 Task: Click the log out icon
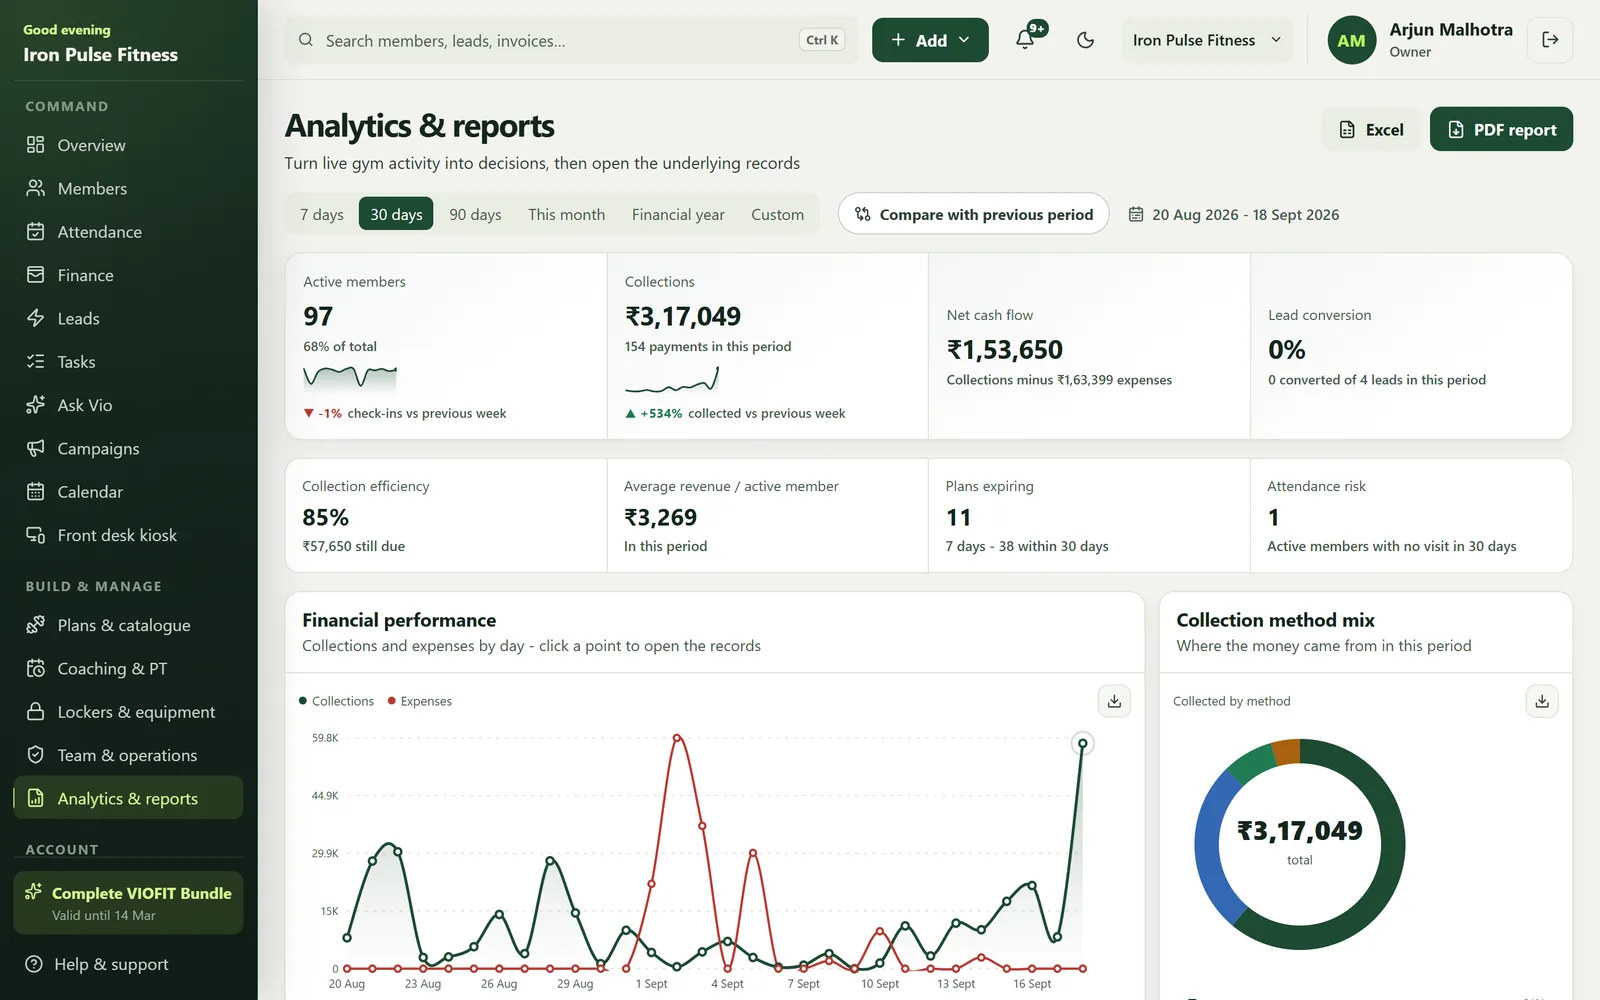(1550, 40)
